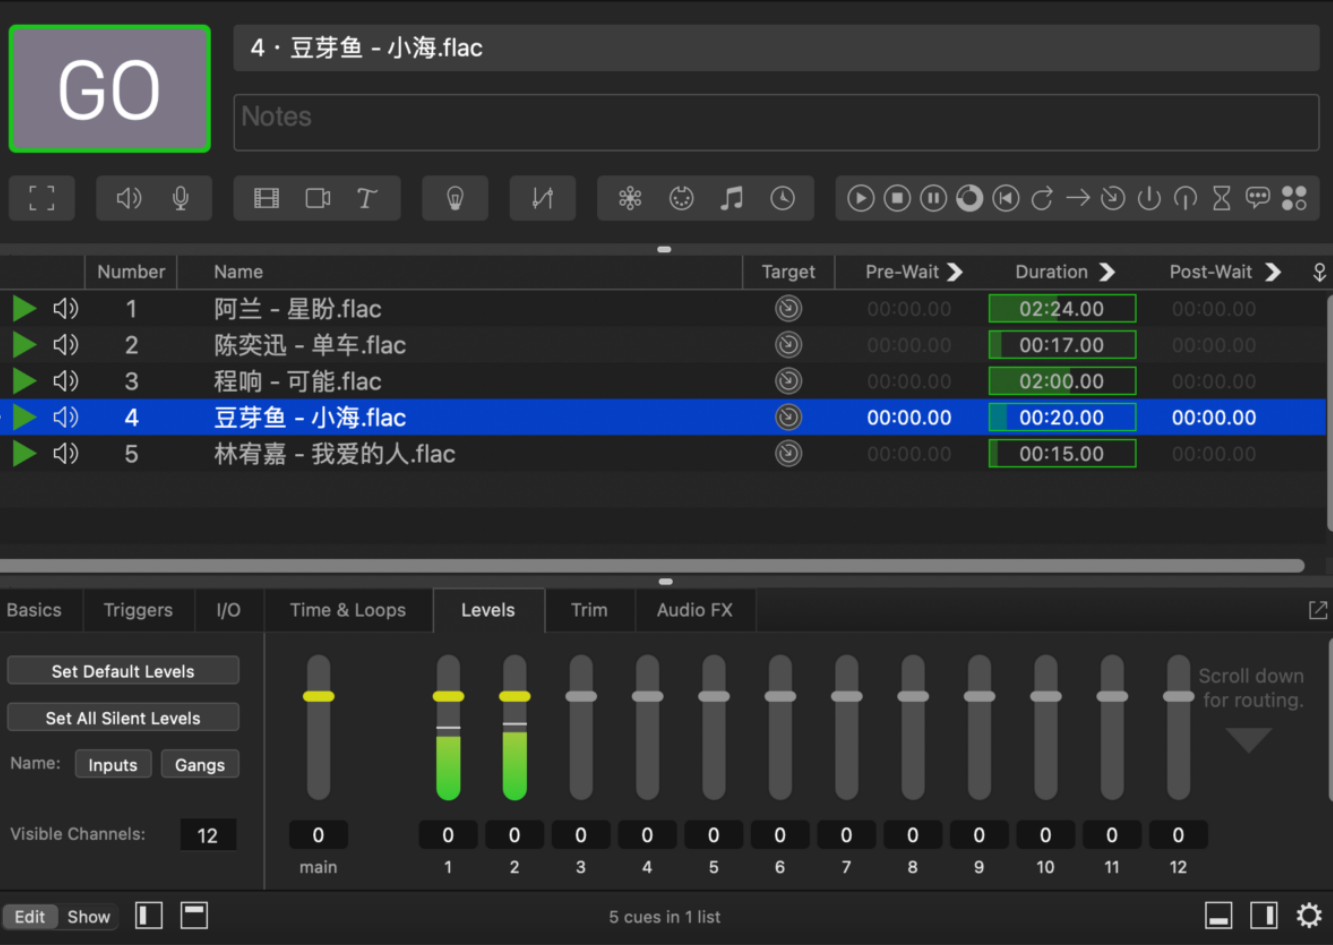1333x945 pixels.
Task: Add a Start cue with the play circle icon
Action: click(x=861, y=198)
